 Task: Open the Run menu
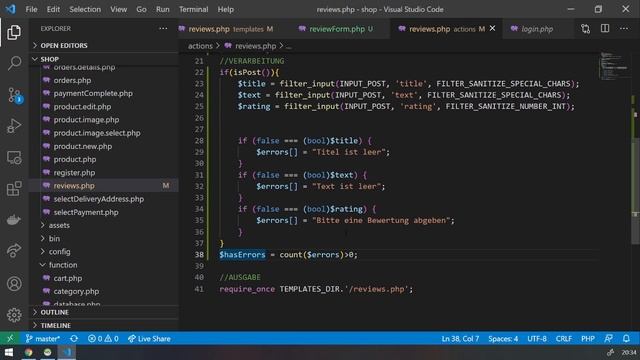(x=162, y=9)
